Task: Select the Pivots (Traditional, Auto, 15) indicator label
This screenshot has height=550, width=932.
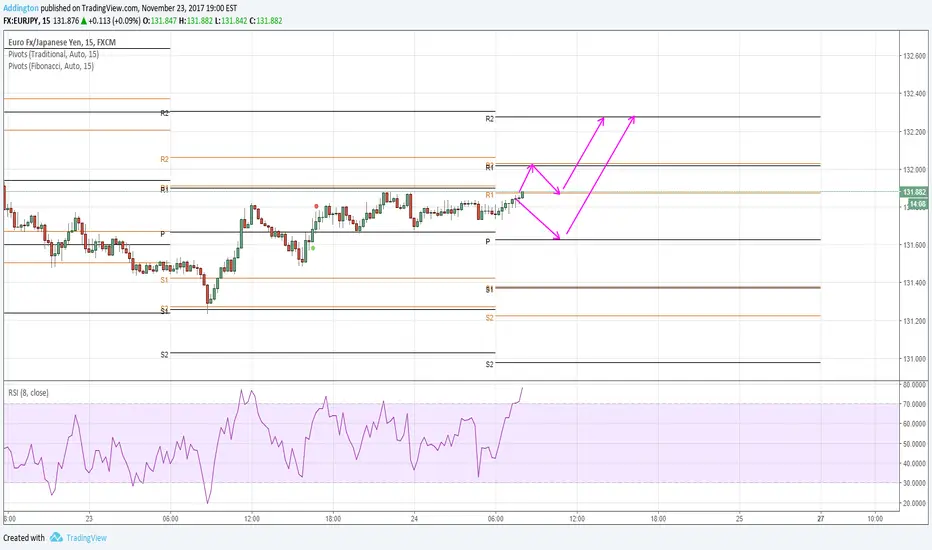Action: coord(53,54)
